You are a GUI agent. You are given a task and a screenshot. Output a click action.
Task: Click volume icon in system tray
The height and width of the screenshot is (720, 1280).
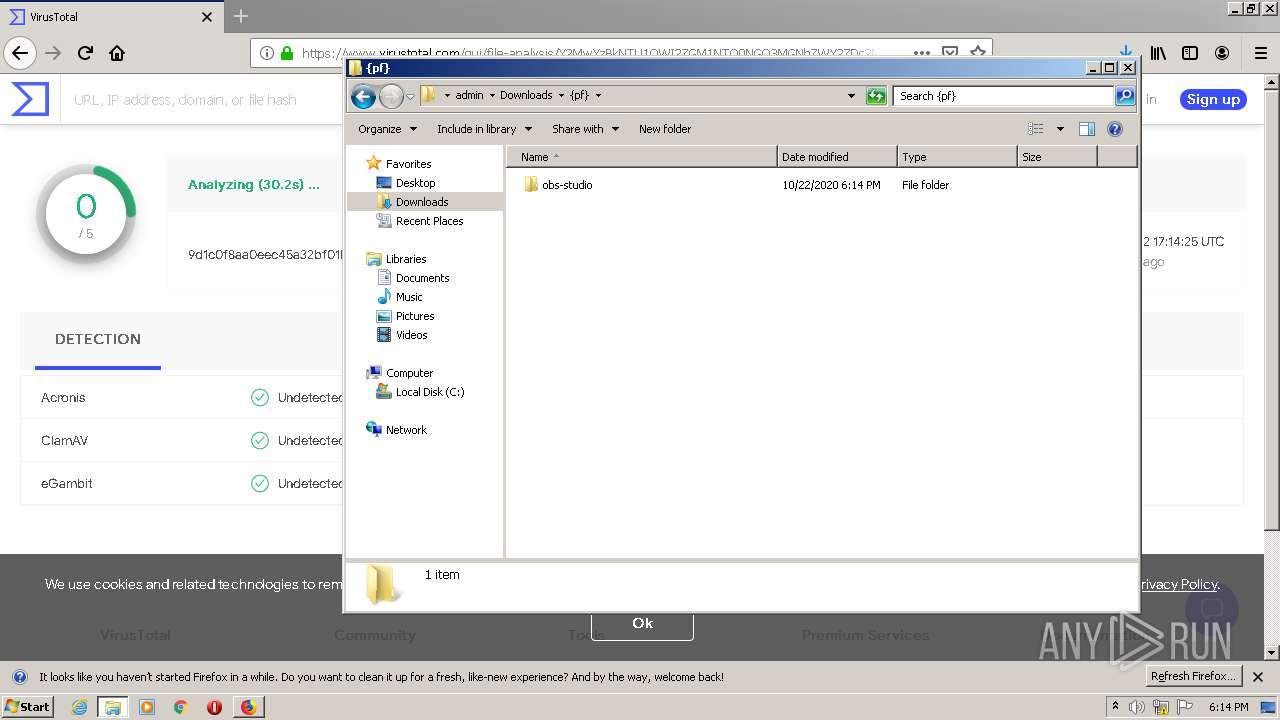tap(1137, 707)
